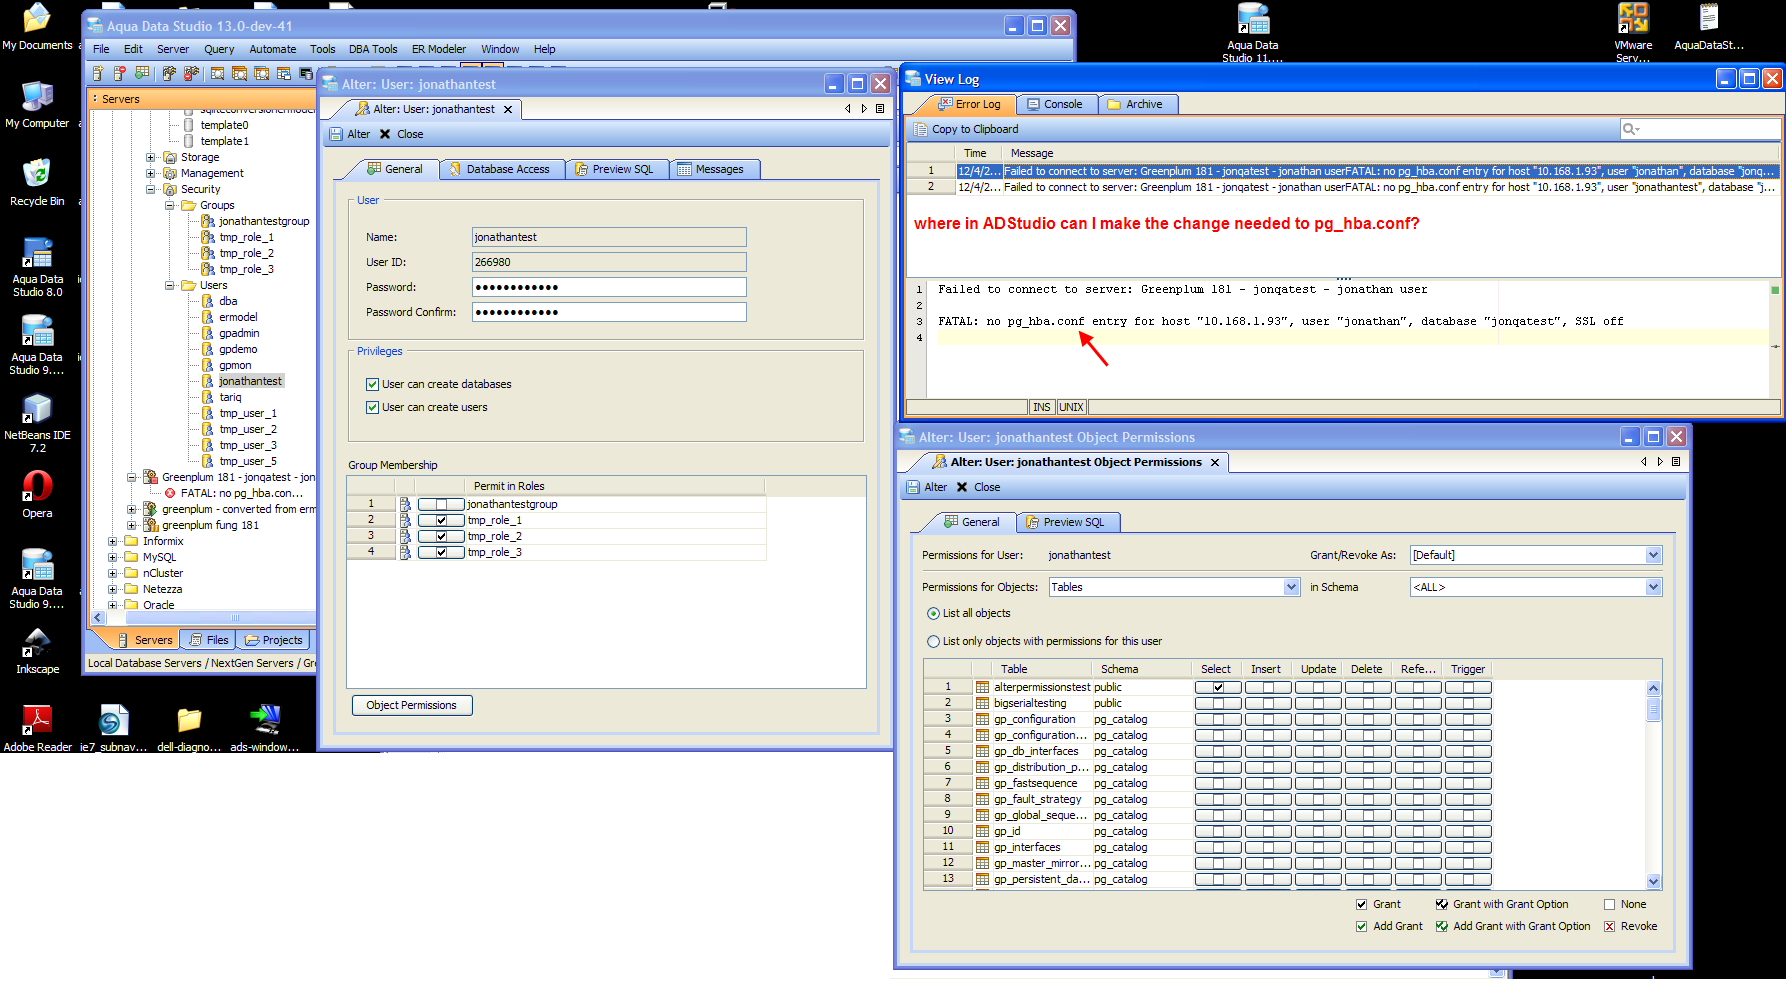
Task: Open VMware Server desktop icon
Action: point(1633,32)
